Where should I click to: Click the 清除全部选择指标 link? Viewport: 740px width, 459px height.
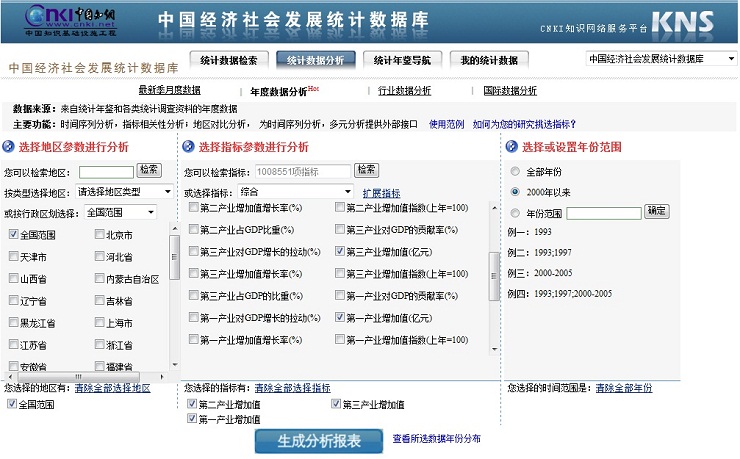[x=292, y=388]
